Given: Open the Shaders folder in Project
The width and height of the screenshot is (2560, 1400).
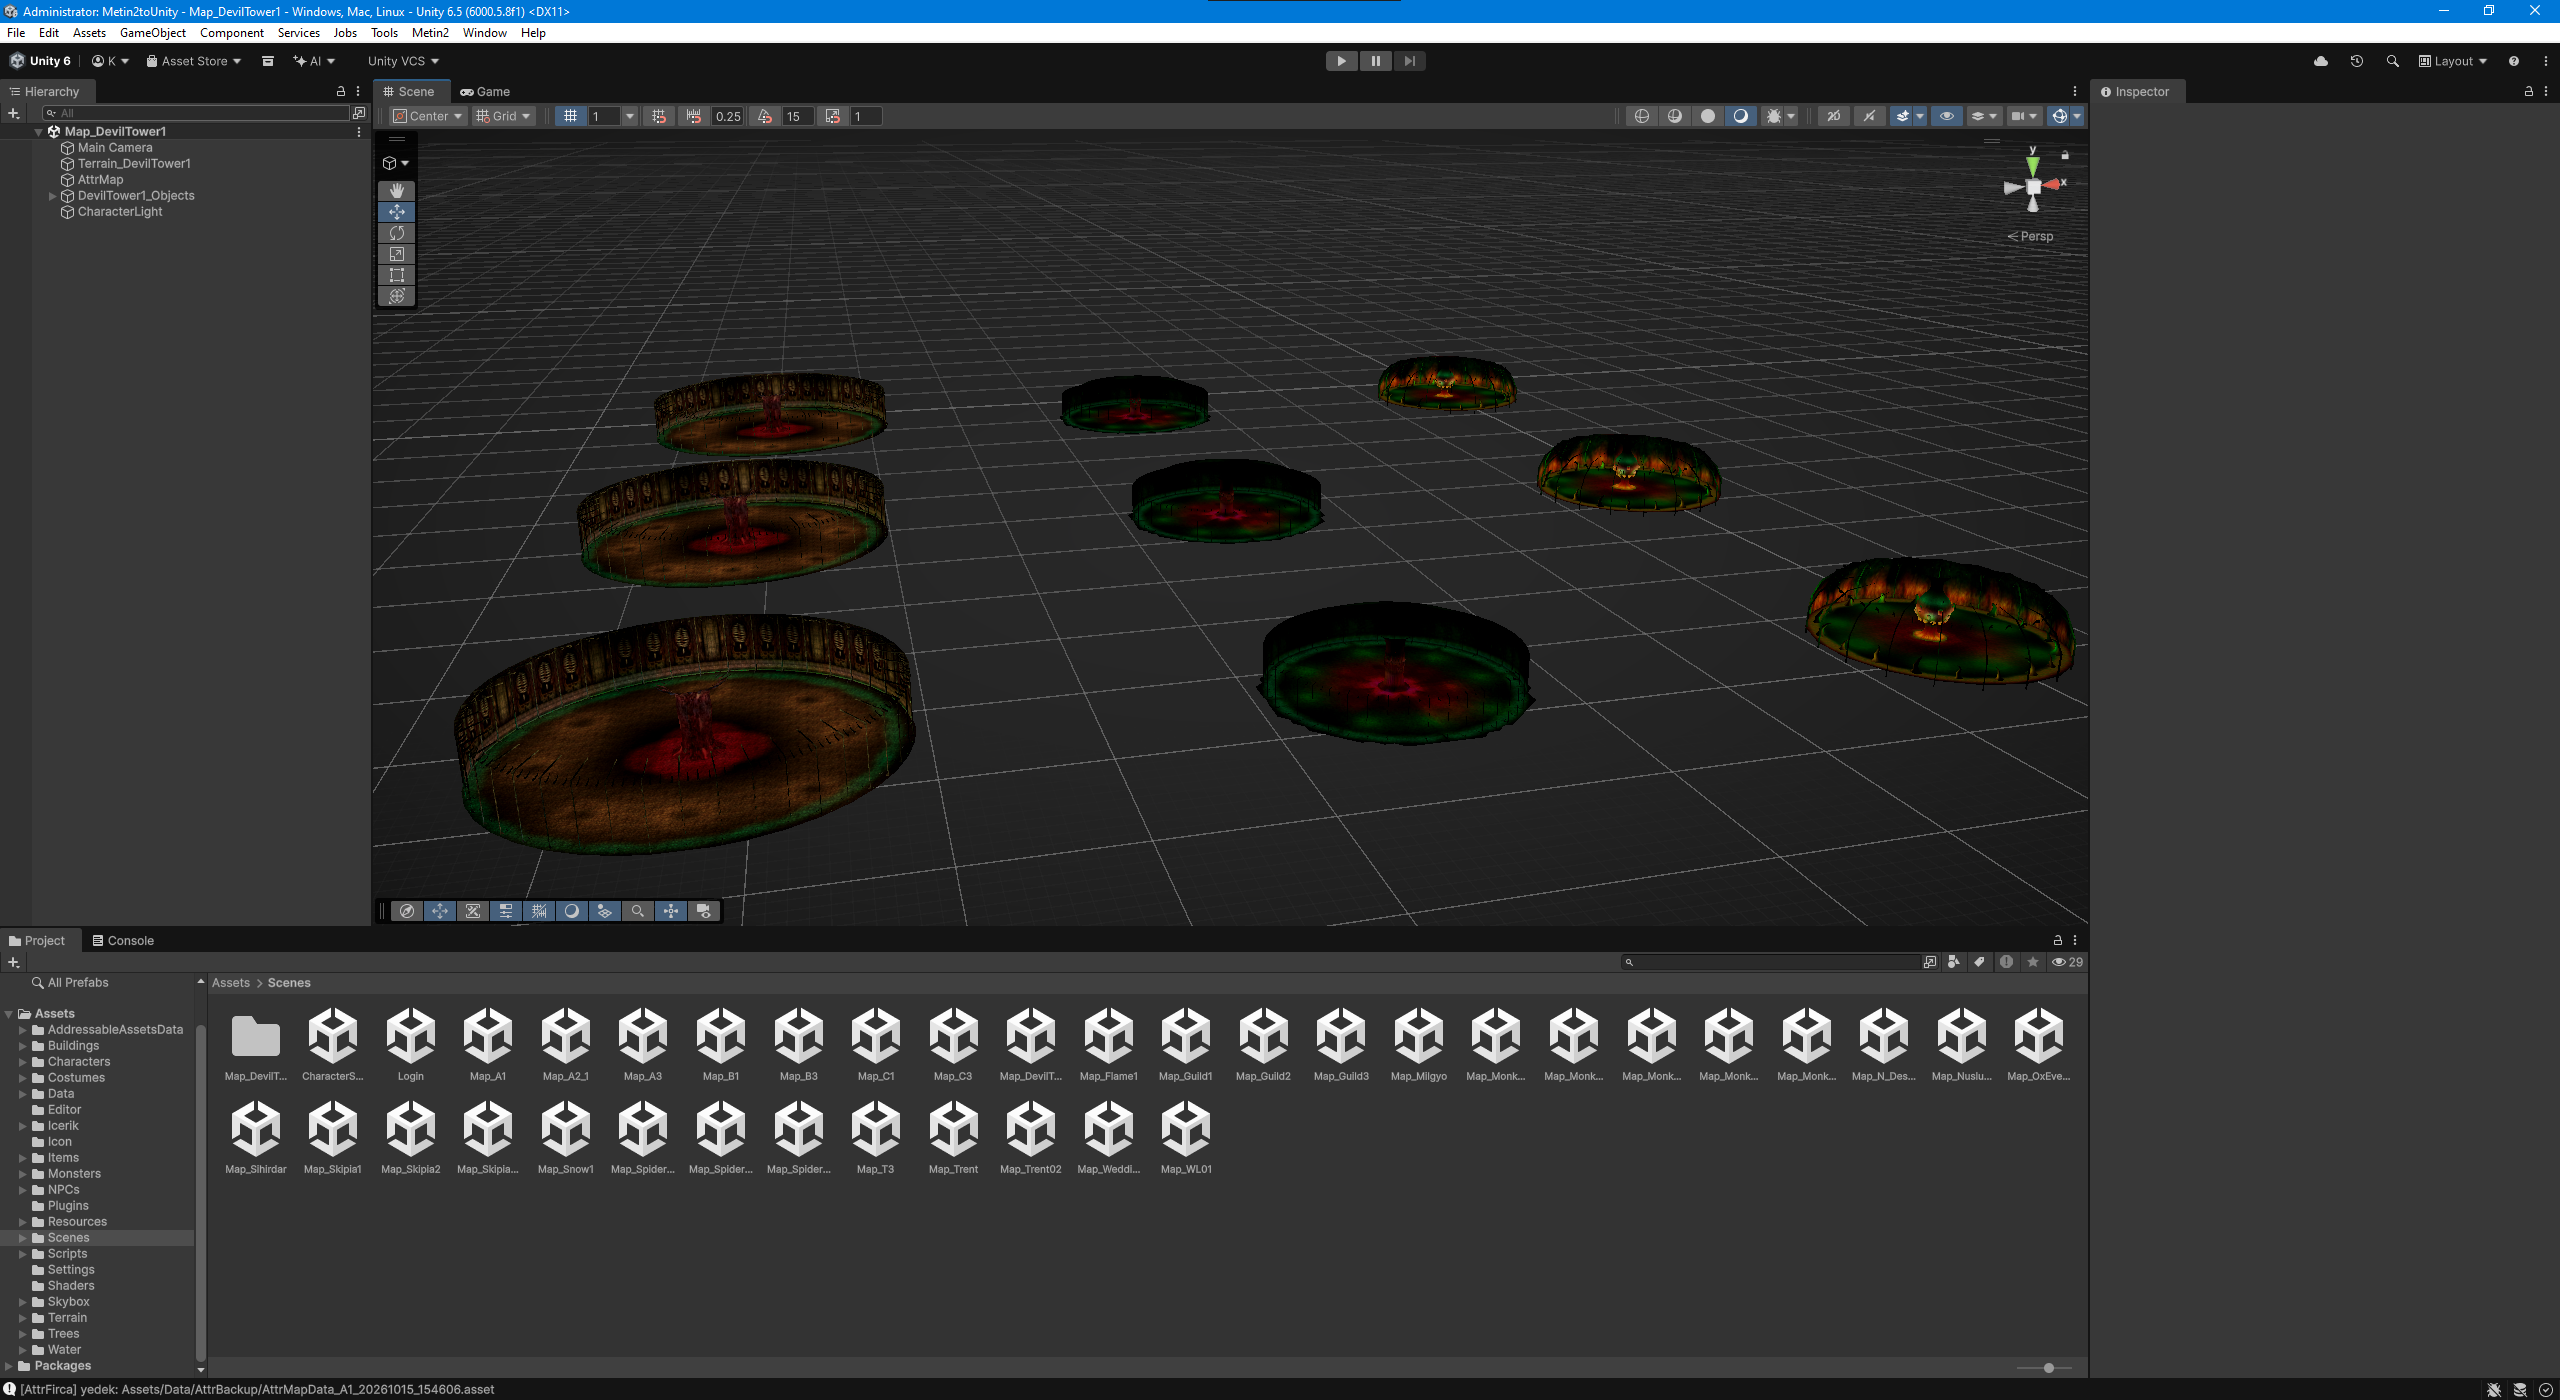Looking at the screenshot, I should (x=71, y=1286).
